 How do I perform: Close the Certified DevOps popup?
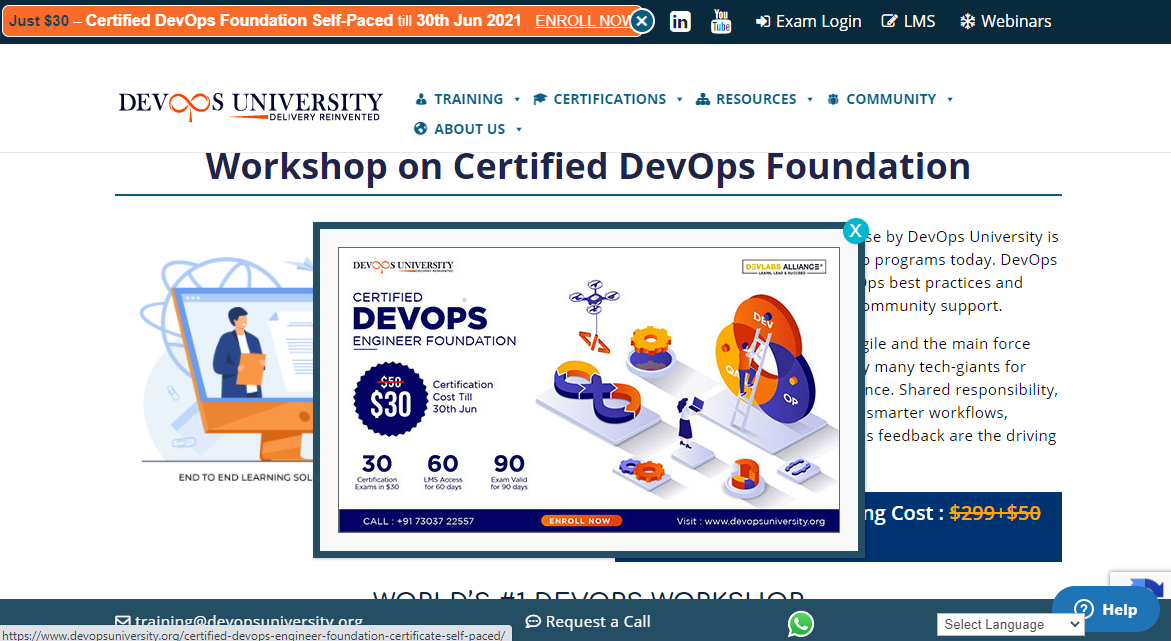(x=856, y=230)
